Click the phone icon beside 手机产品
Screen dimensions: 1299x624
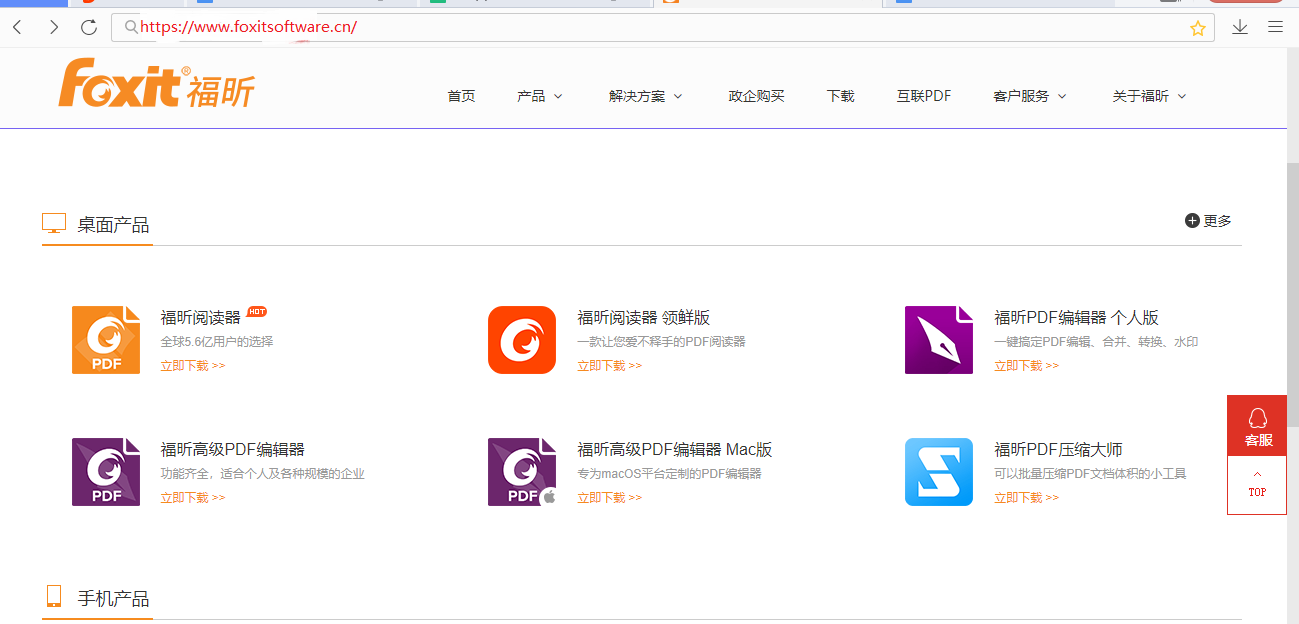[54, 597]
